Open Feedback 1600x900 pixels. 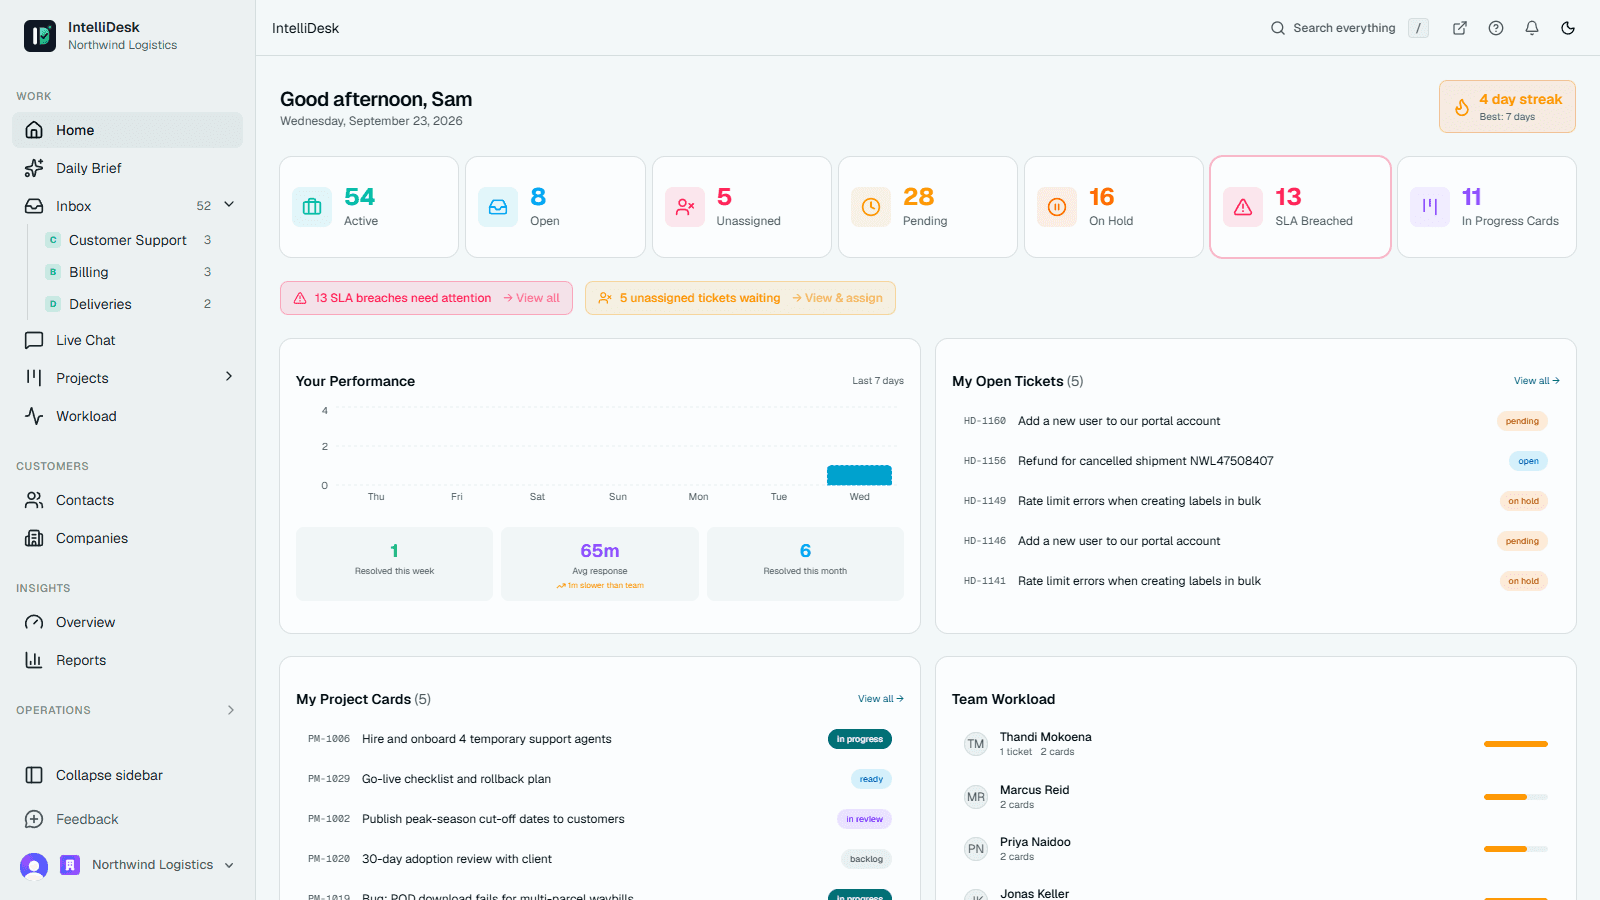pos(127,819)
